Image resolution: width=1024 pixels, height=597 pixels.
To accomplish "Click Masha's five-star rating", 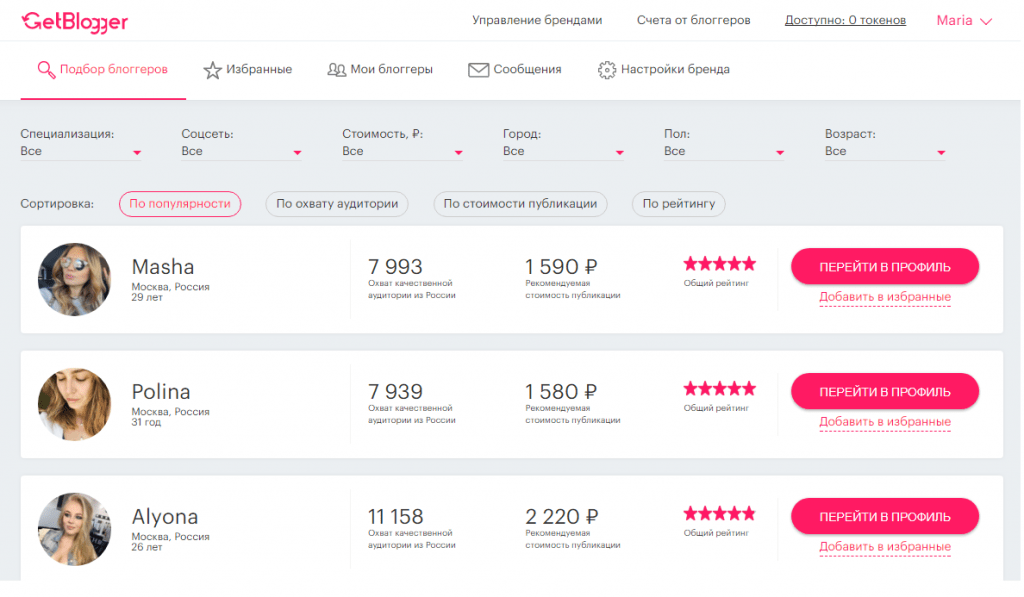I will [x=719, y=264].
